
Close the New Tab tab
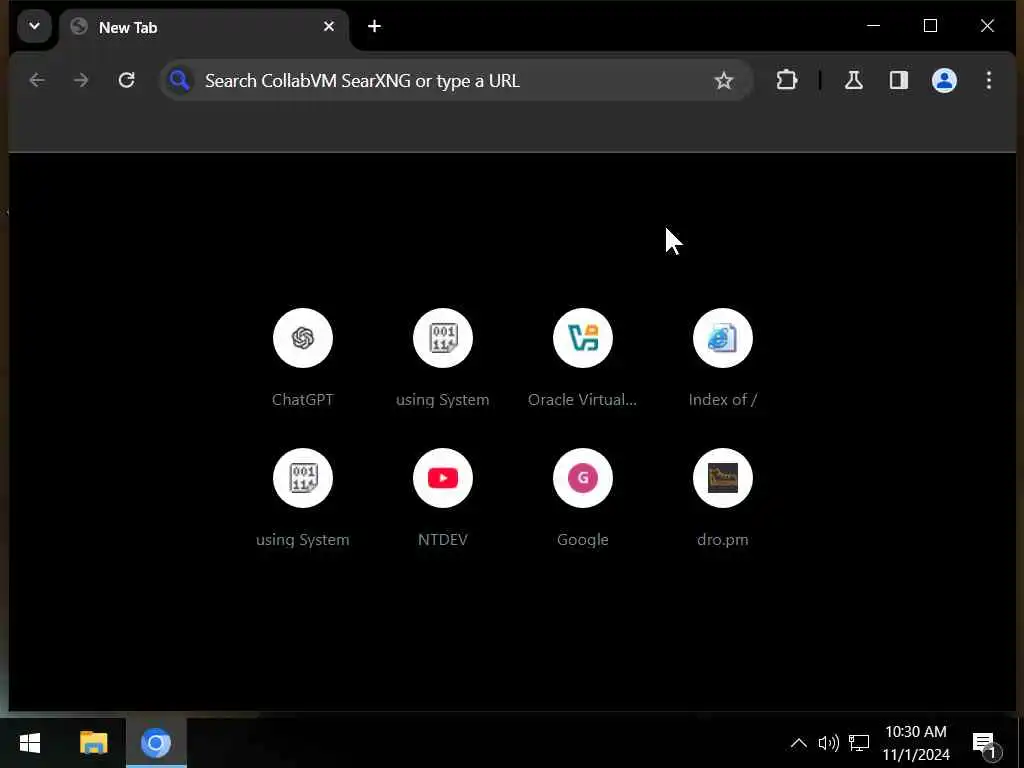pyautogui.click(x=328, y=27)
